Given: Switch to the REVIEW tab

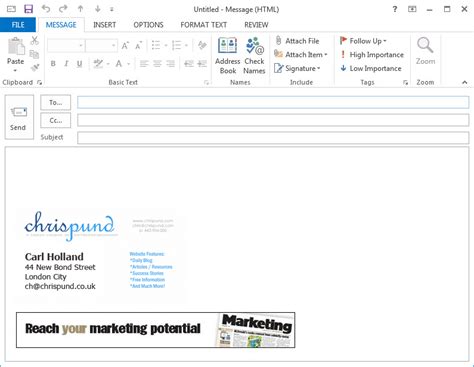Looking at the screenshot, I should [256, 25].
